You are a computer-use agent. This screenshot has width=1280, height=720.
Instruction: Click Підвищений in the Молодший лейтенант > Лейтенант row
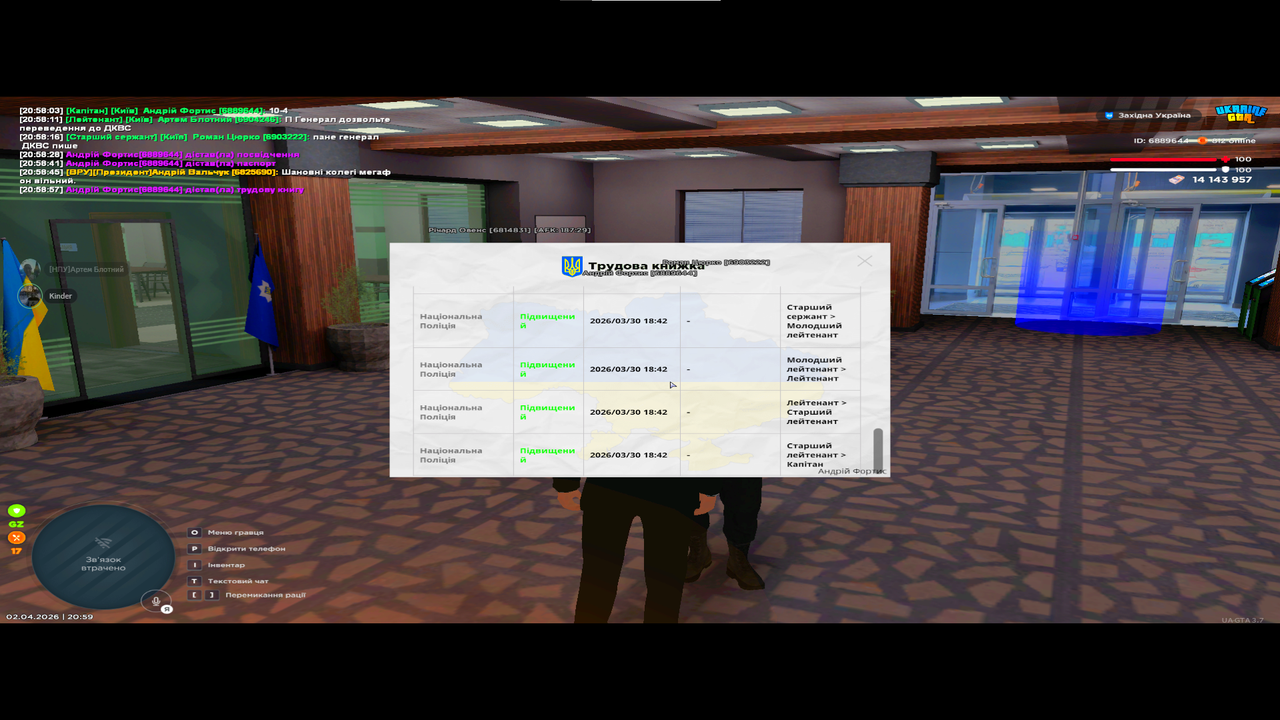tap(547, 369)
